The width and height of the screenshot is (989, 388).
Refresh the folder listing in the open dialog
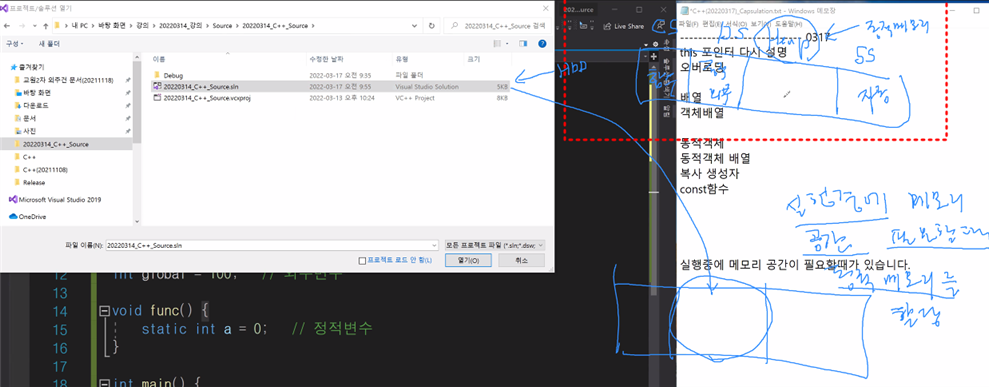(431, 26)
